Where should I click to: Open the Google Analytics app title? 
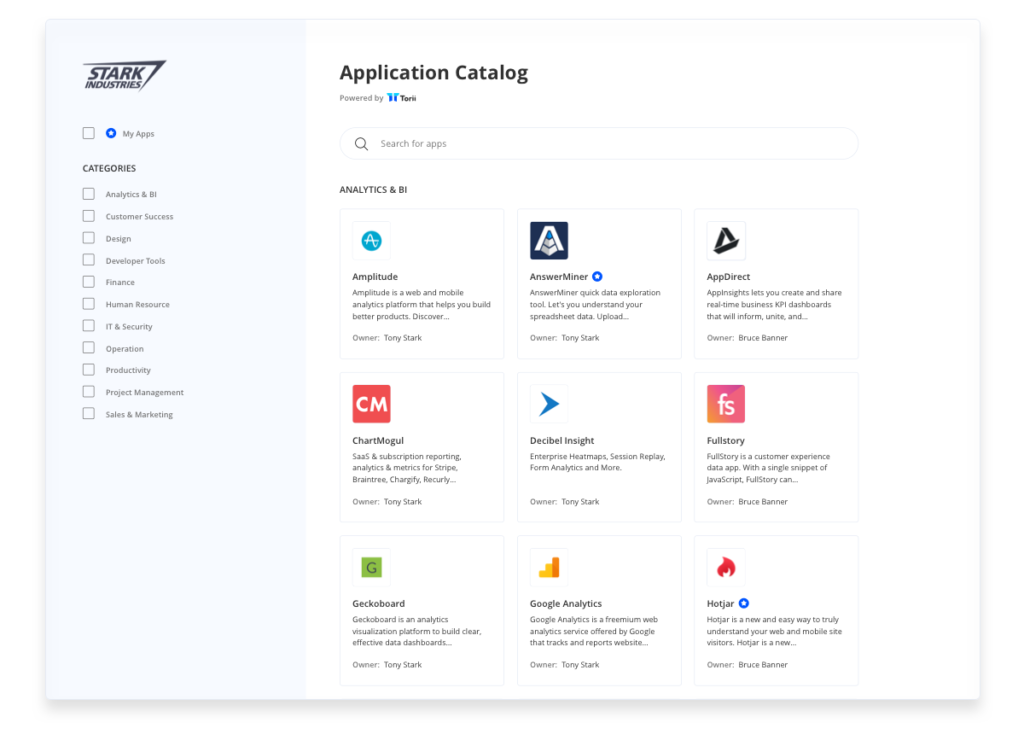tap(566, 603)
